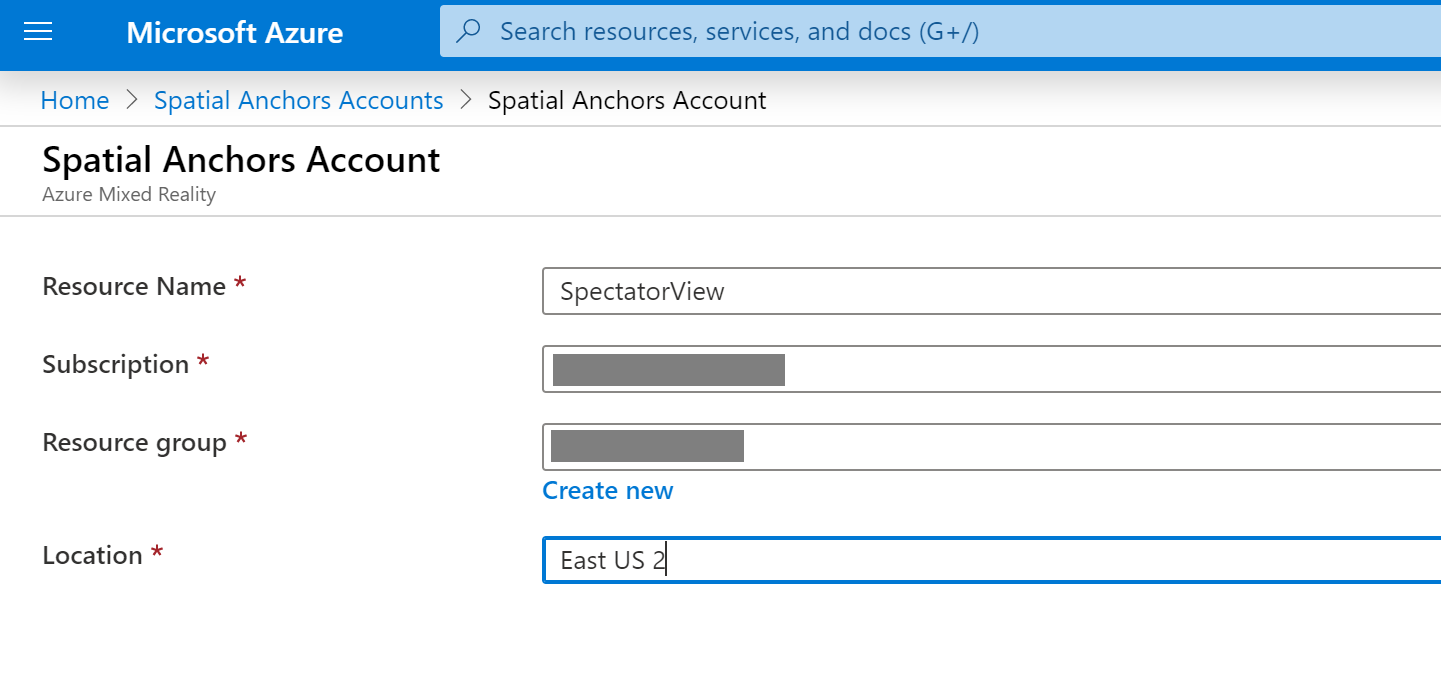Click the Create new link
The image size is (1441, 688).
608,491
